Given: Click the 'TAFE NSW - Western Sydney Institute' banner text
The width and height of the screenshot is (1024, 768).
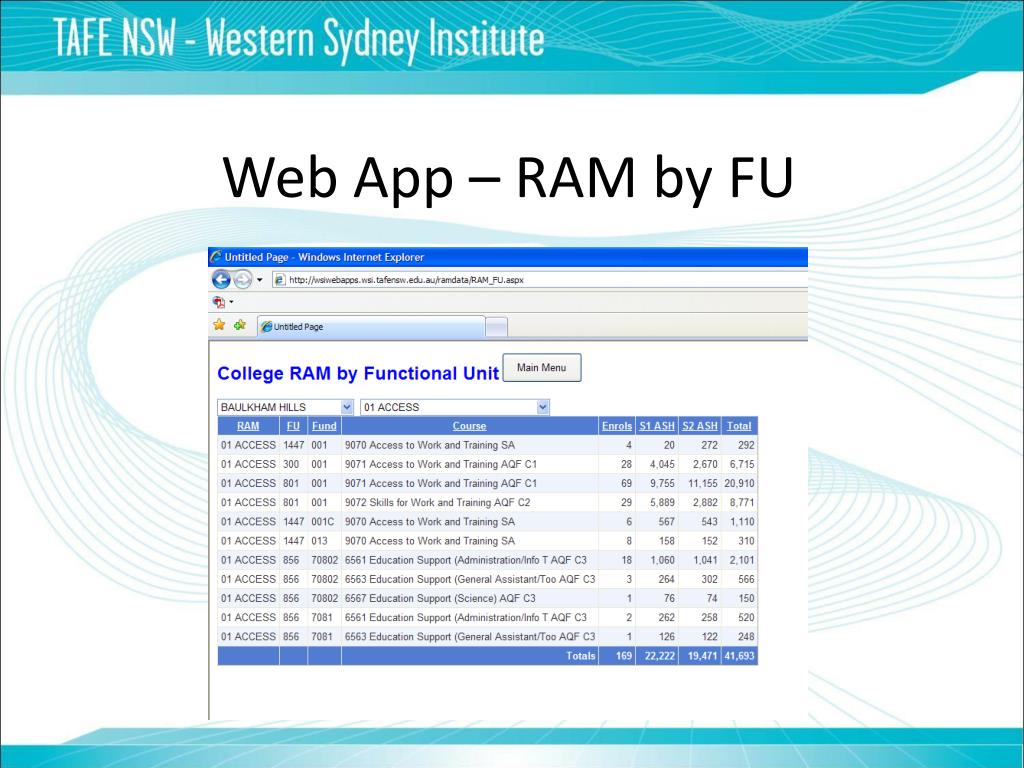Looking at the screenshot, I should tap(298, 40).
